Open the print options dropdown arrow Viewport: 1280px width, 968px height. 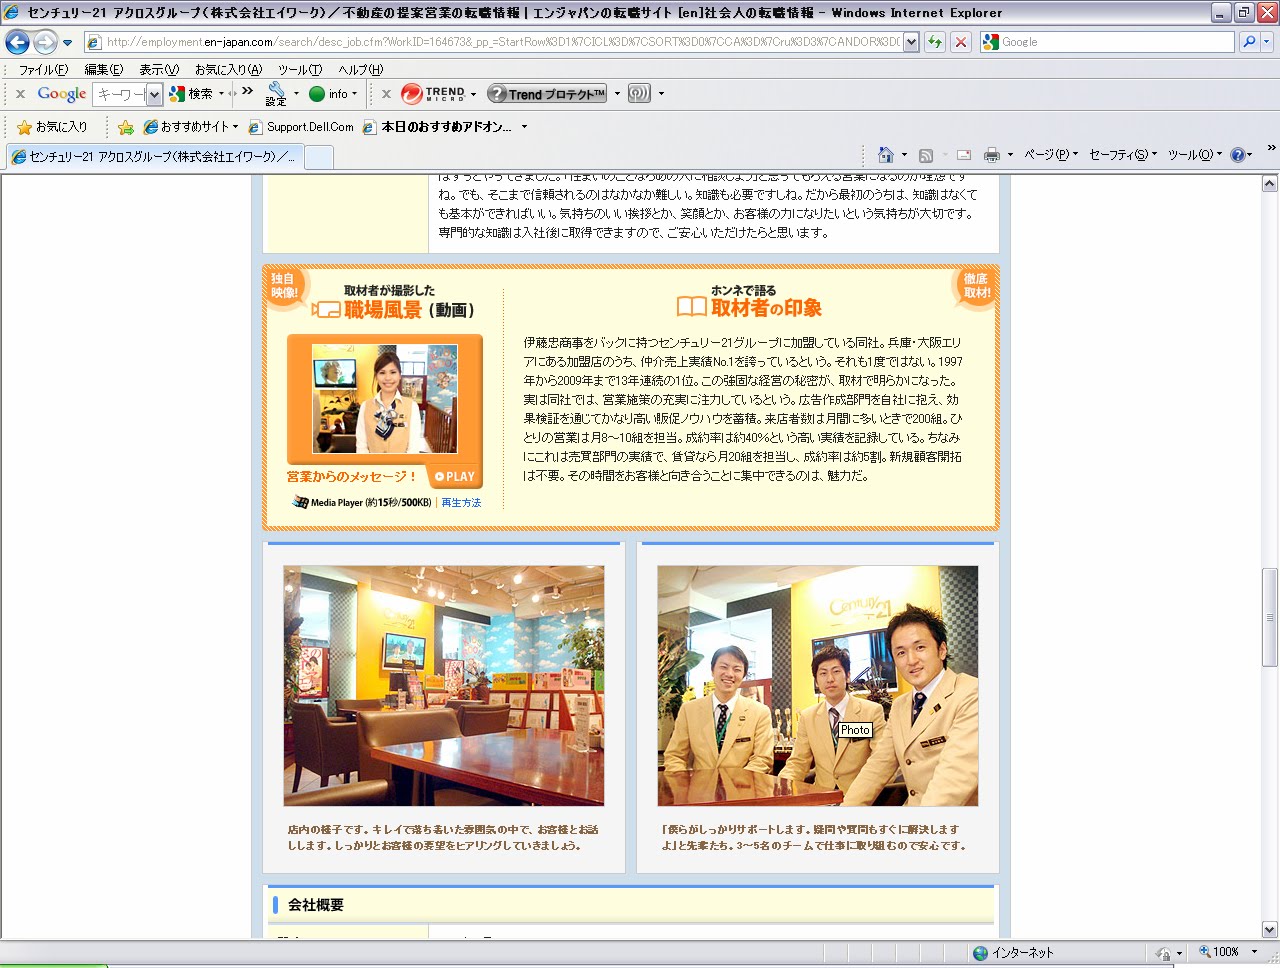tap(1010, 155)
